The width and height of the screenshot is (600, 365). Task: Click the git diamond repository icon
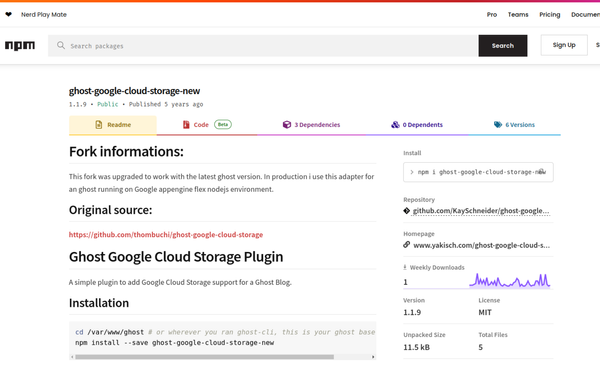point(406,211)
